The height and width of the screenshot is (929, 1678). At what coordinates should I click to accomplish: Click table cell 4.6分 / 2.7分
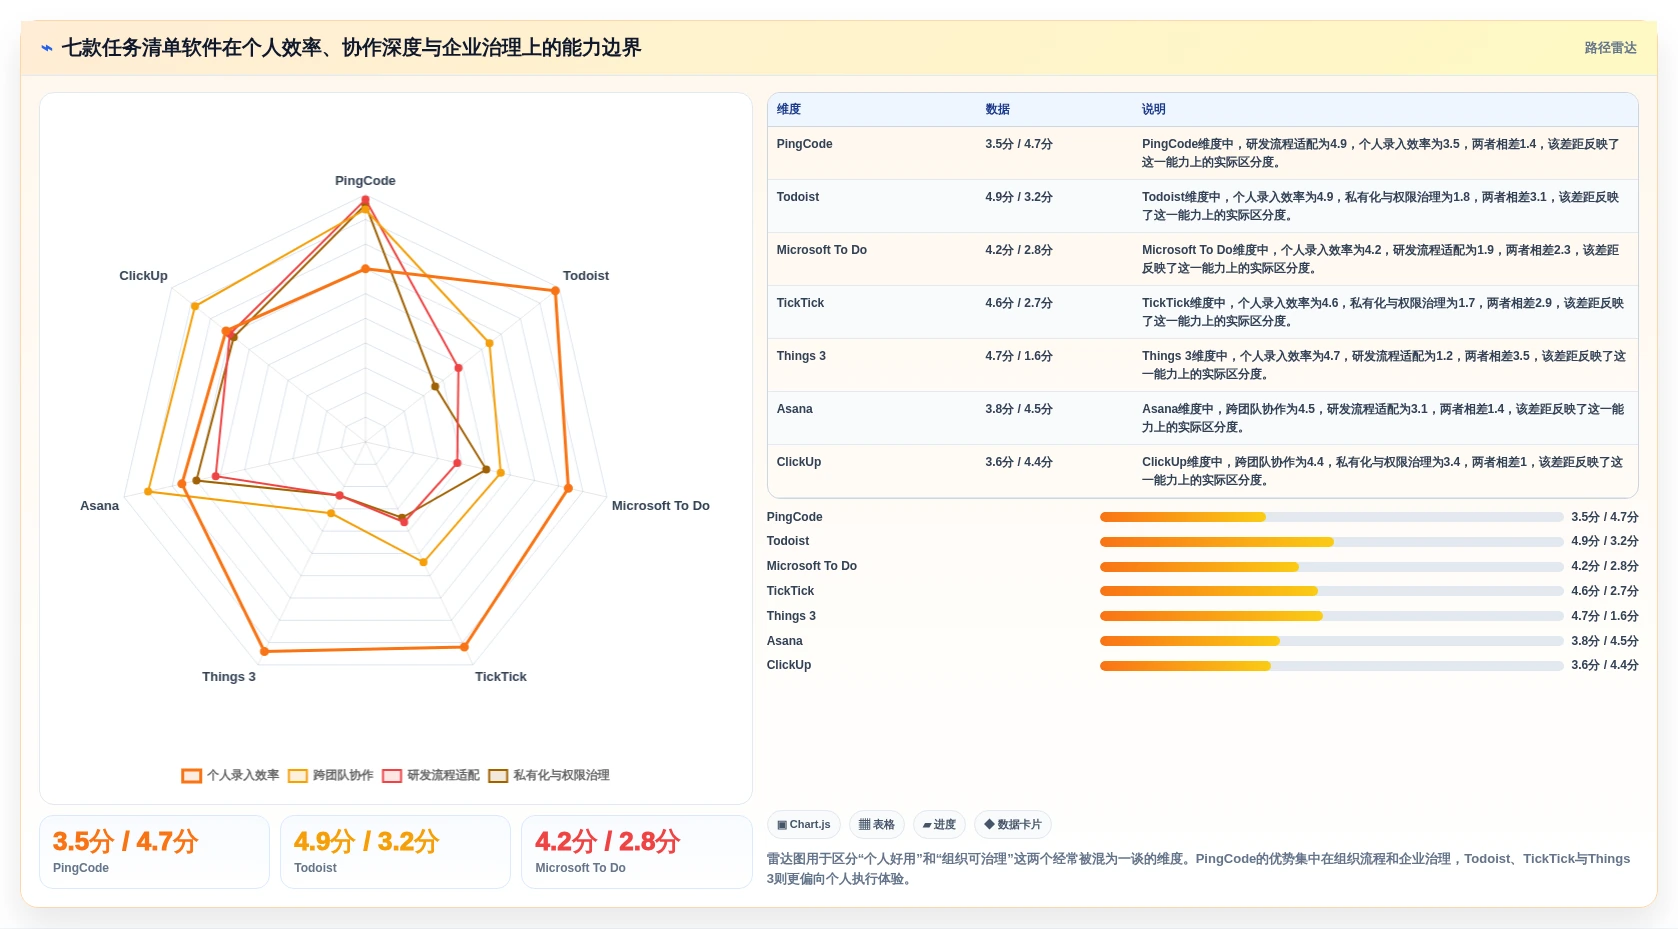pos(1019,303)
